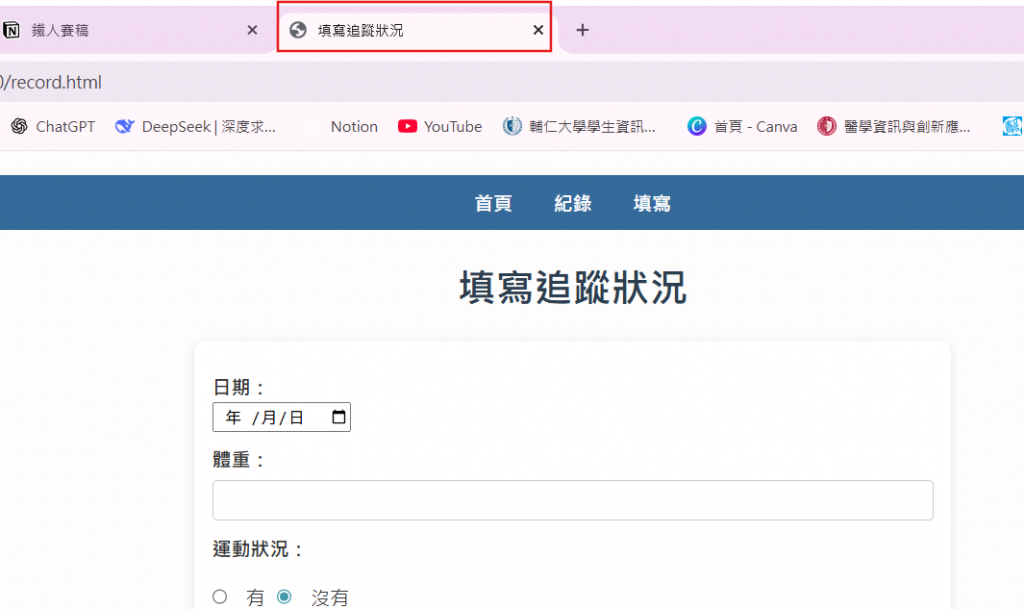The image size is (1024, 609).
Task: Go to 首頁 in the navigation bar
Action: [493, 204]
